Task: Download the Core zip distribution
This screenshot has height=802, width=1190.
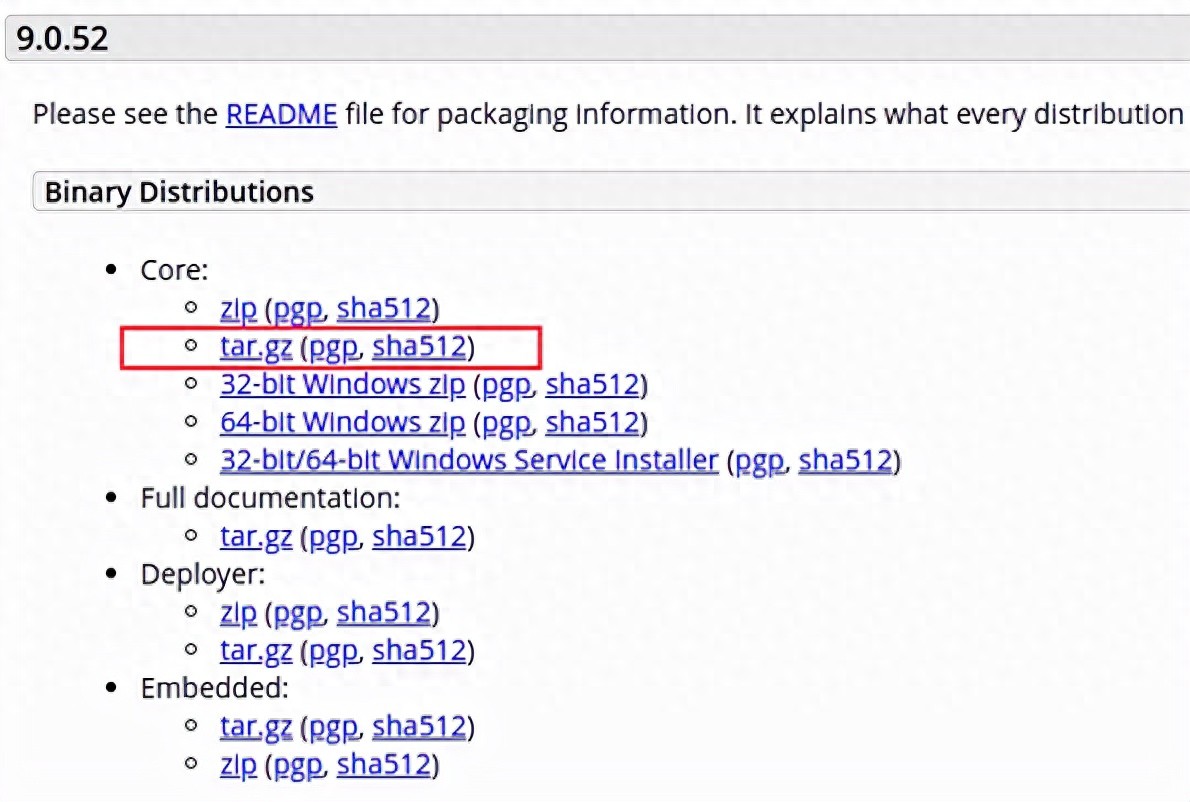Action: click(238, 309)
